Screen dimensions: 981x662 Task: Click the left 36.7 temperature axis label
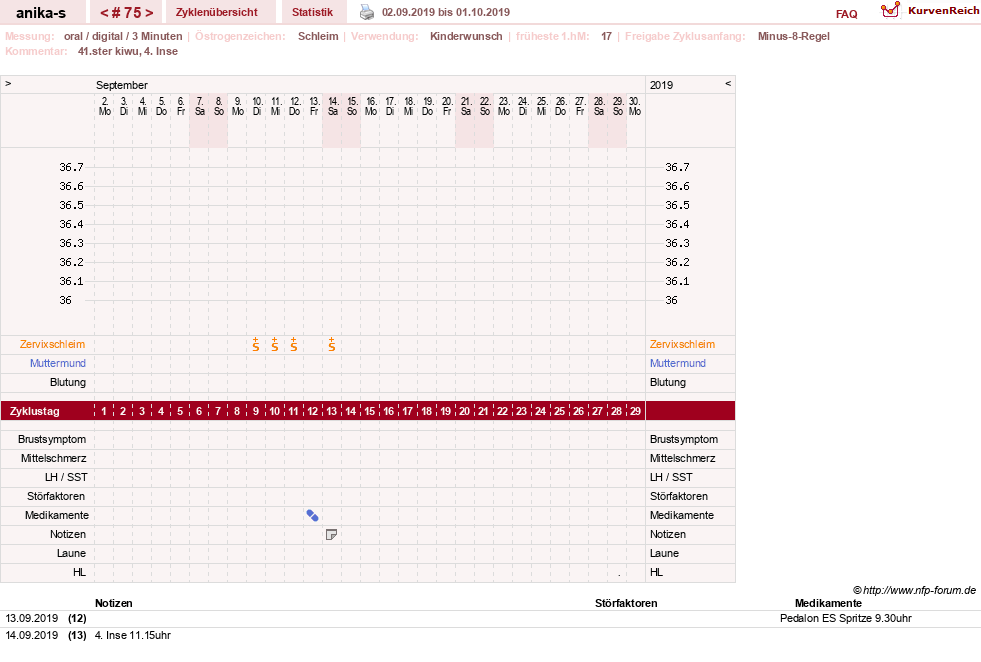[71, 167]
